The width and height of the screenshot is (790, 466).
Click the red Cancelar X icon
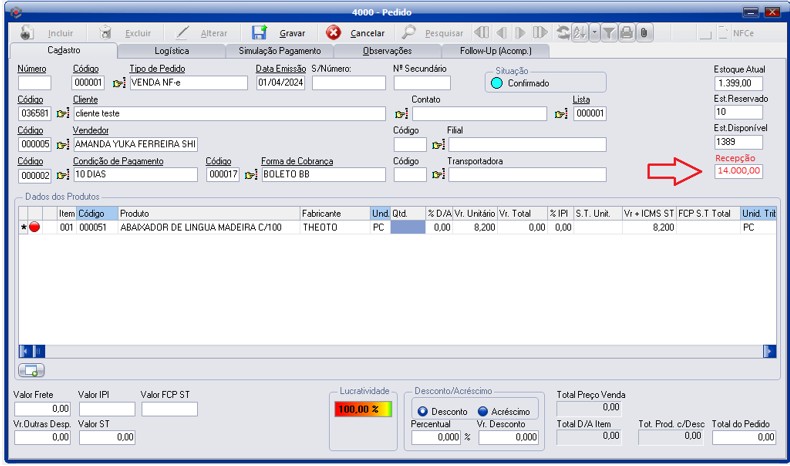coord(334,33)
